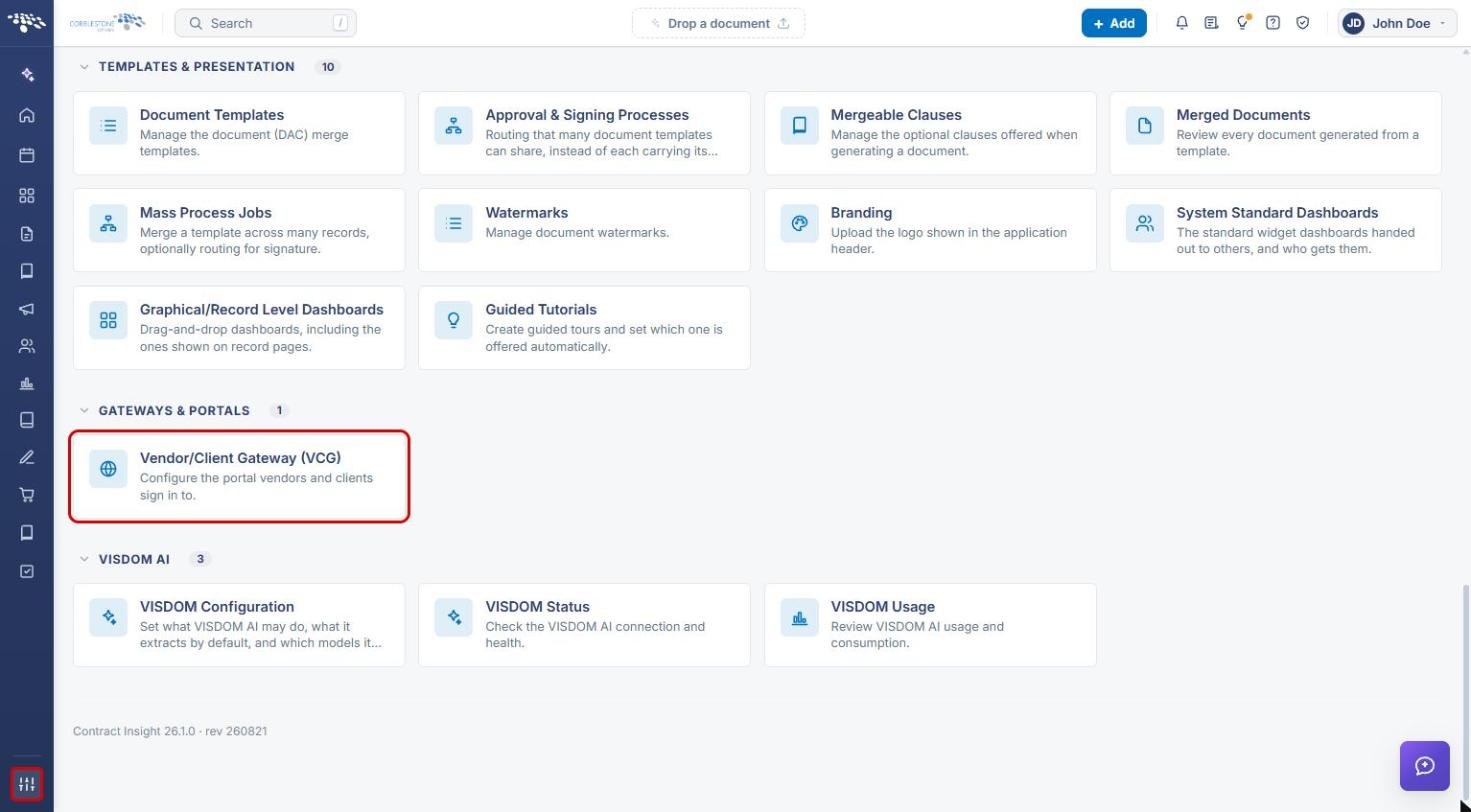Open the VISDOM Usage card
Image resolution: width=1471 pixels, height=812 pixels.
pyautogui.click(x=930, y=625)
